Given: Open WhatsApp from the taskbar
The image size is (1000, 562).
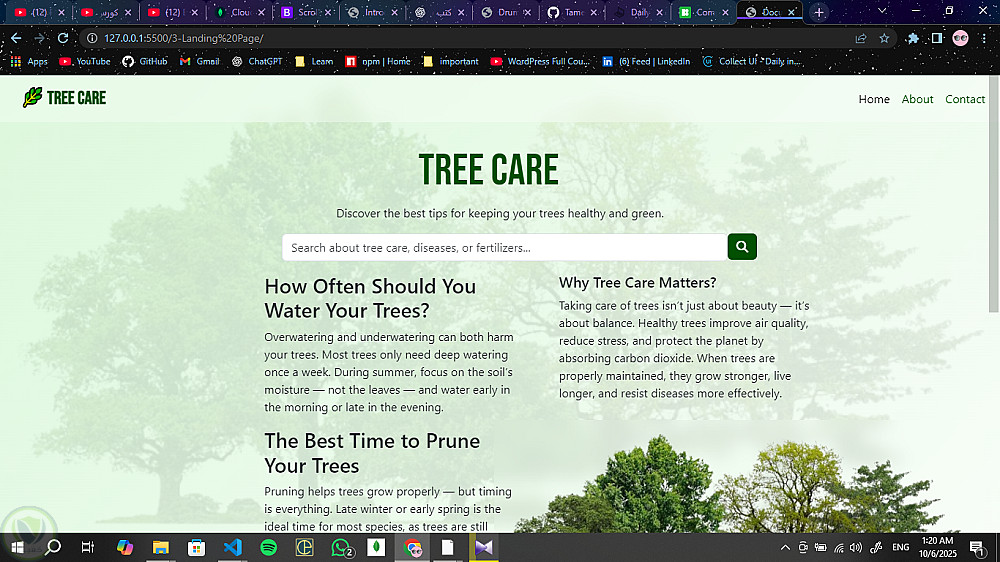Looking at the screenshot, I should click(341, 547).
